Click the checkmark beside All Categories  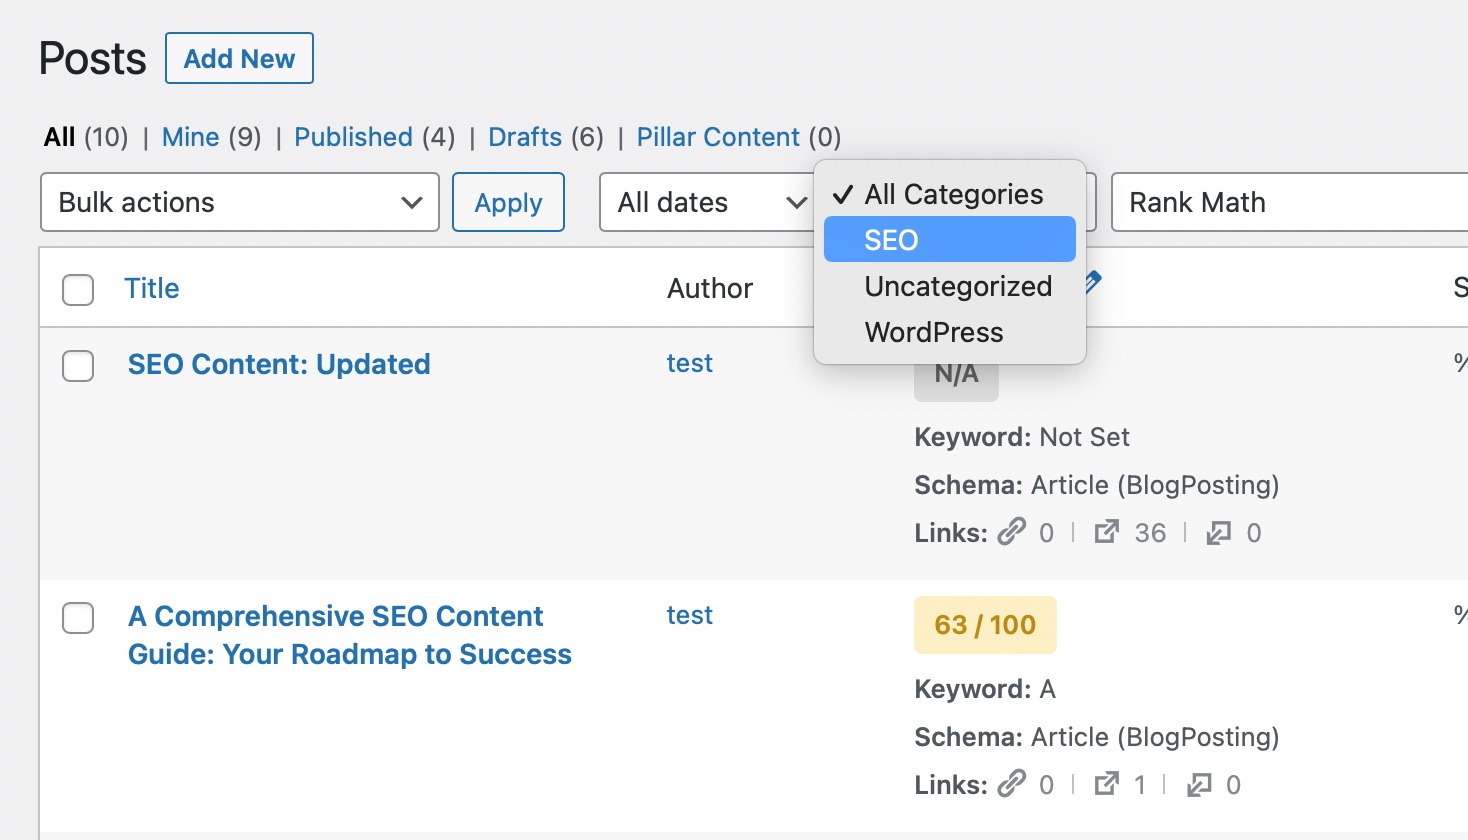coord(842,194)
